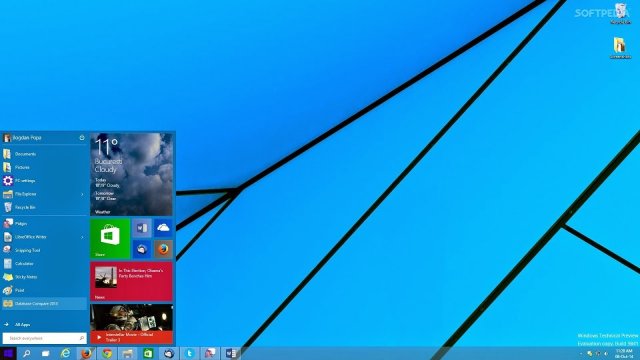Open the Twitter app on the taskbar
The height and width of the screenshot is (360, 640).
click(189, 353)
